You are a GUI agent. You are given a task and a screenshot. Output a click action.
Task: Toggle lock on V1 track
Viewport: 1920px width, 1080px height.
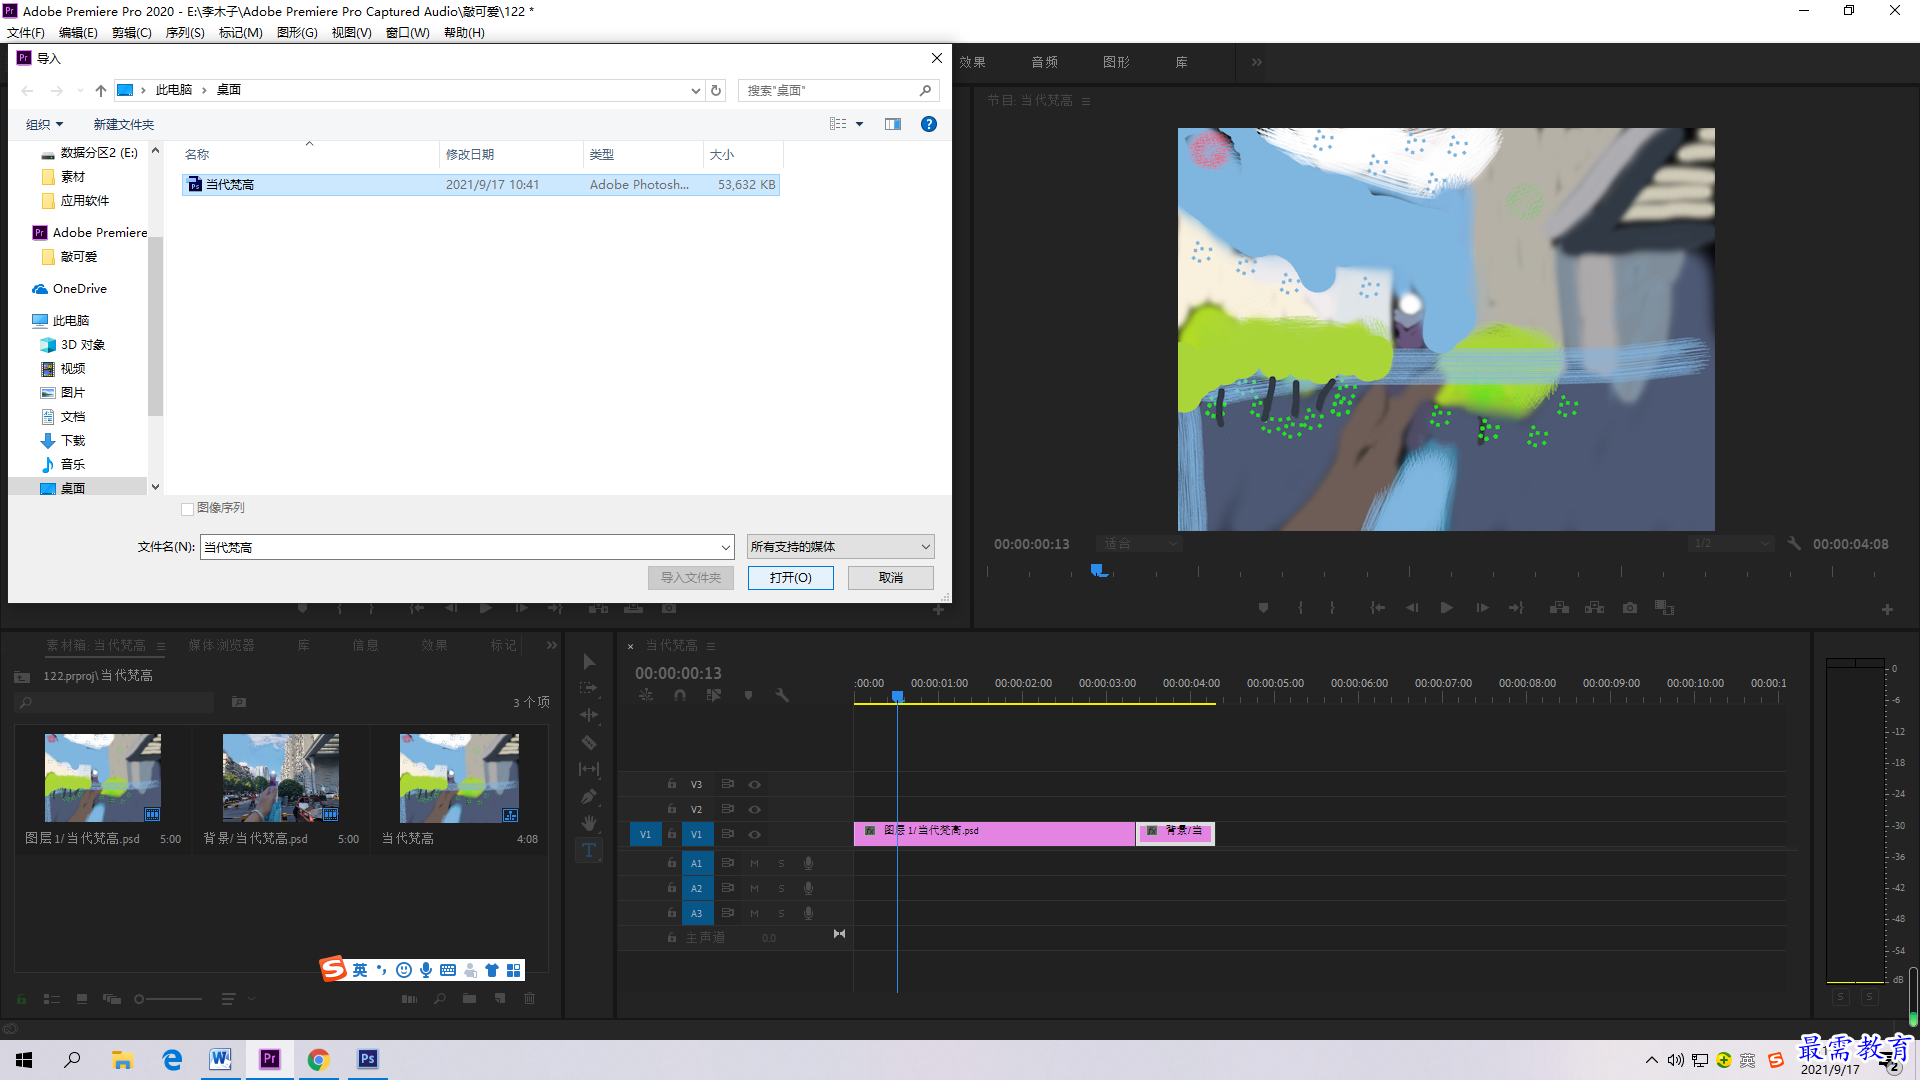(672, 834)
